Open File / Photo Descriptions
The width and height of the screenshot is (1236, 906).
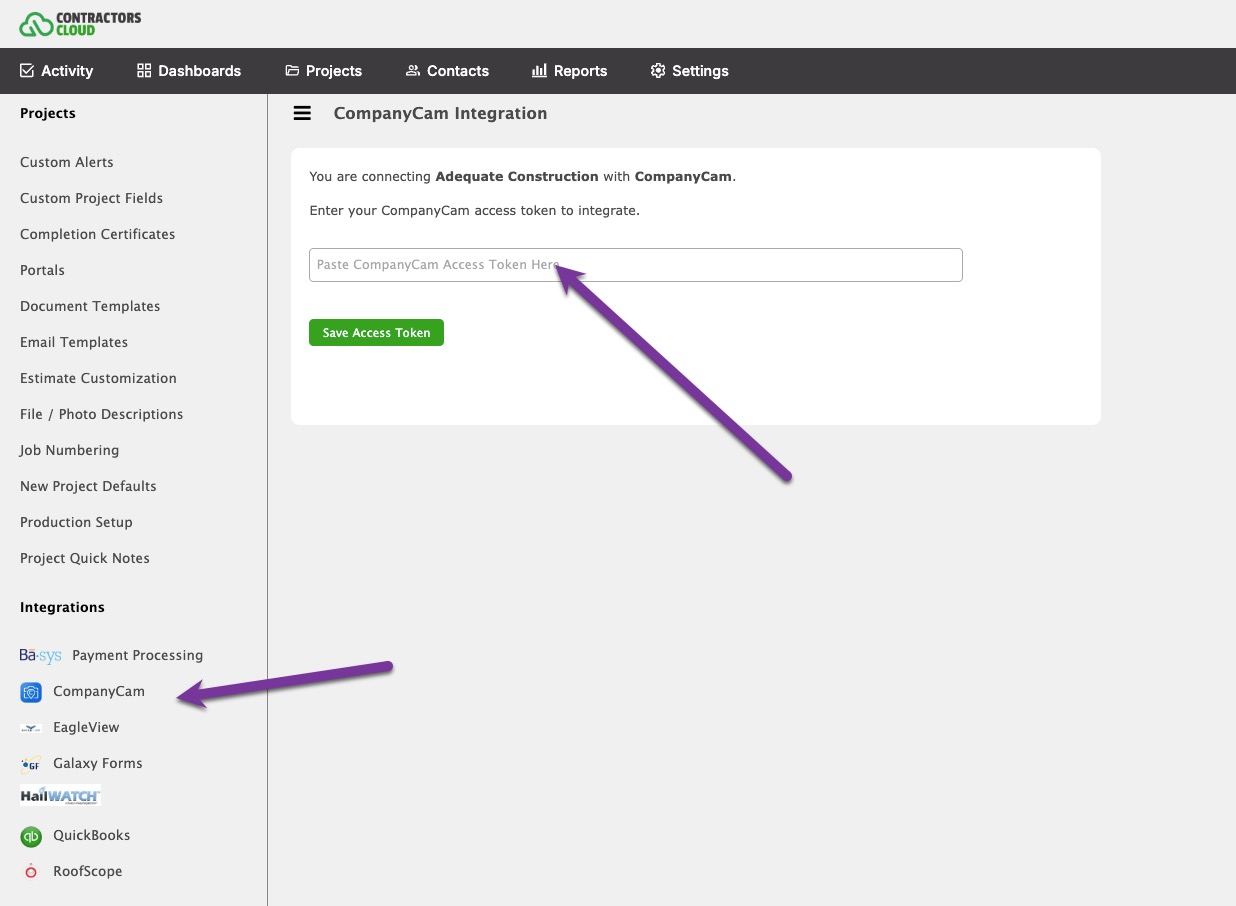coord(101,414)
